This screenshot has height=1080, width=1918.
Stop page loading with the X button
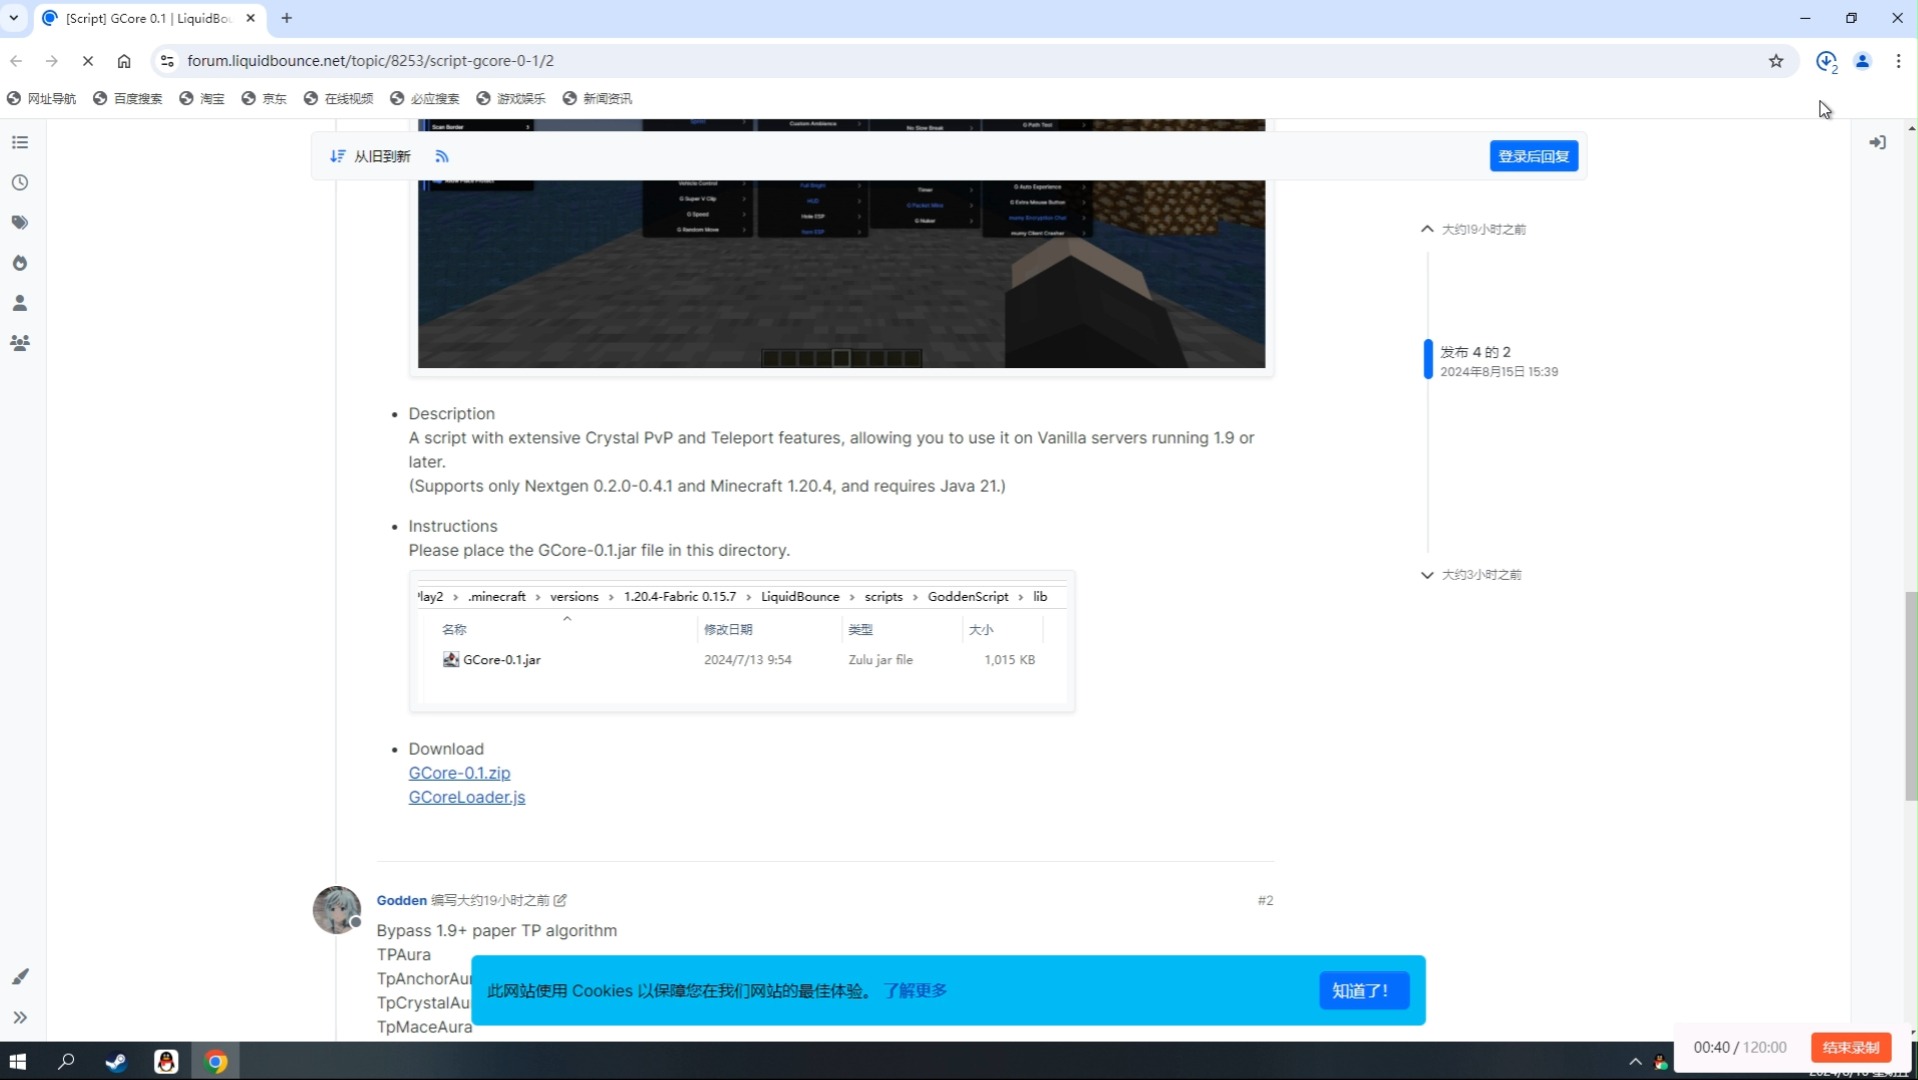pos(88,61)
